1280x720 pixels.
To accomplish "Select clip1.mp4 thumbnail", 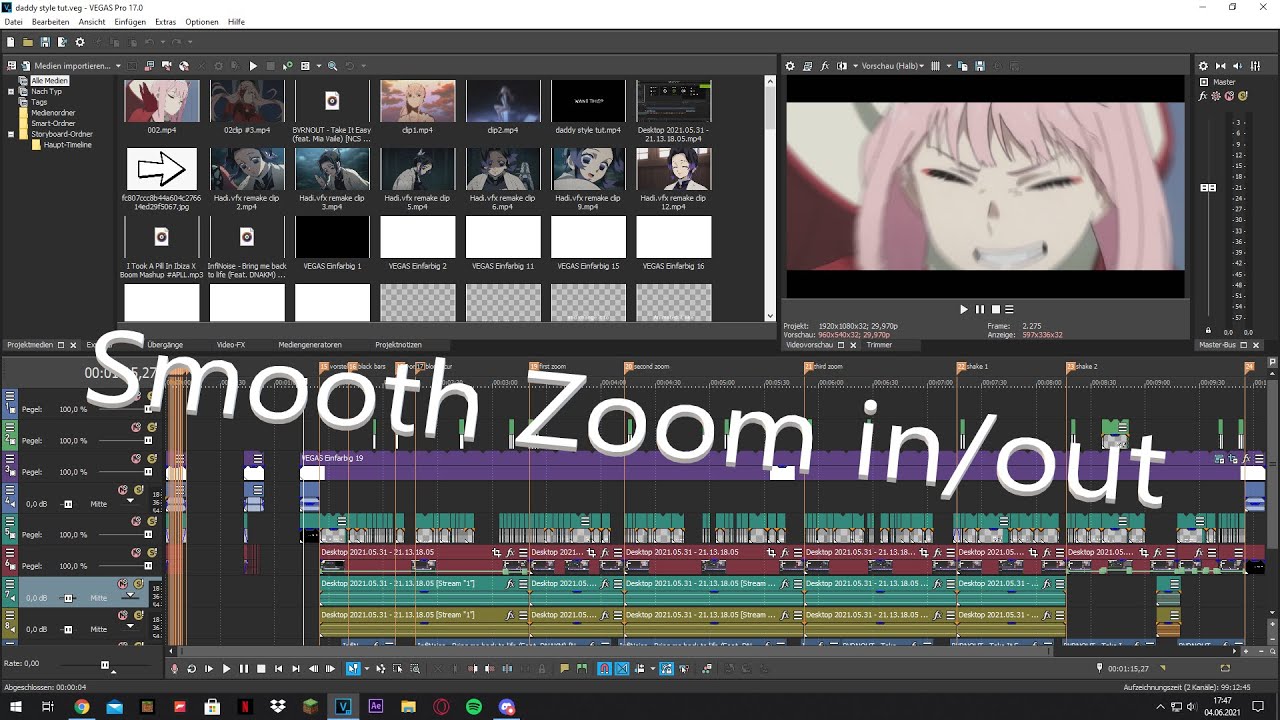I will pyautogui.click(x=417, y=101).
